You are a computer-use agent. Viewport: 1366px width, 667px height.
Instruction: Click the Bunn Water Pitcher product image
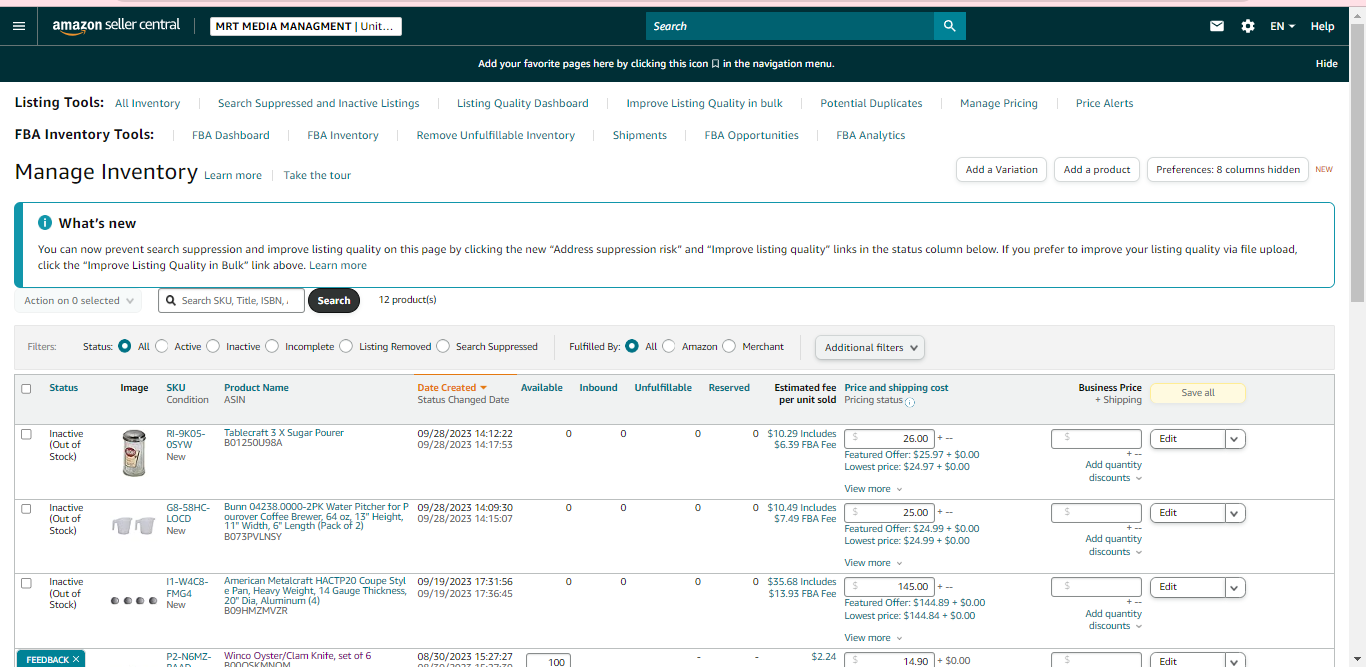point(133,524)
